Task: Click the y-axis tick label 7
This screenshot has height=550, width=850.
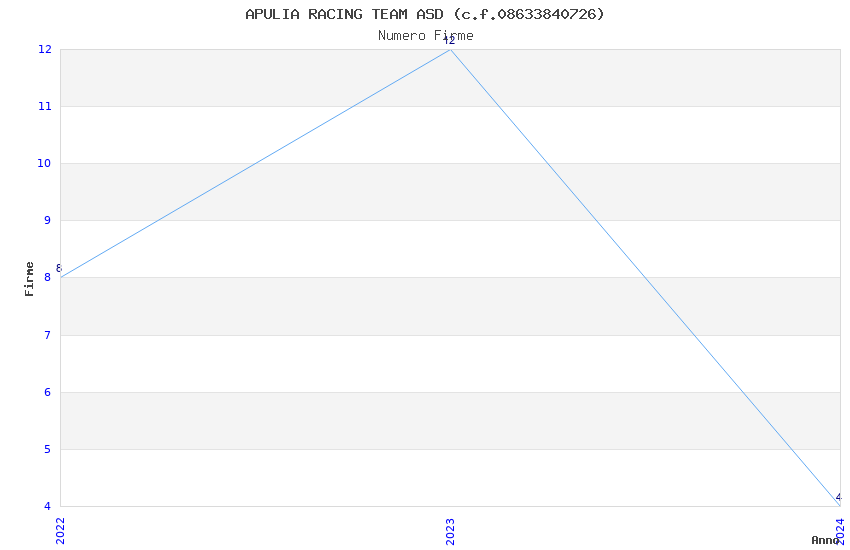Action: pos(48,335)
